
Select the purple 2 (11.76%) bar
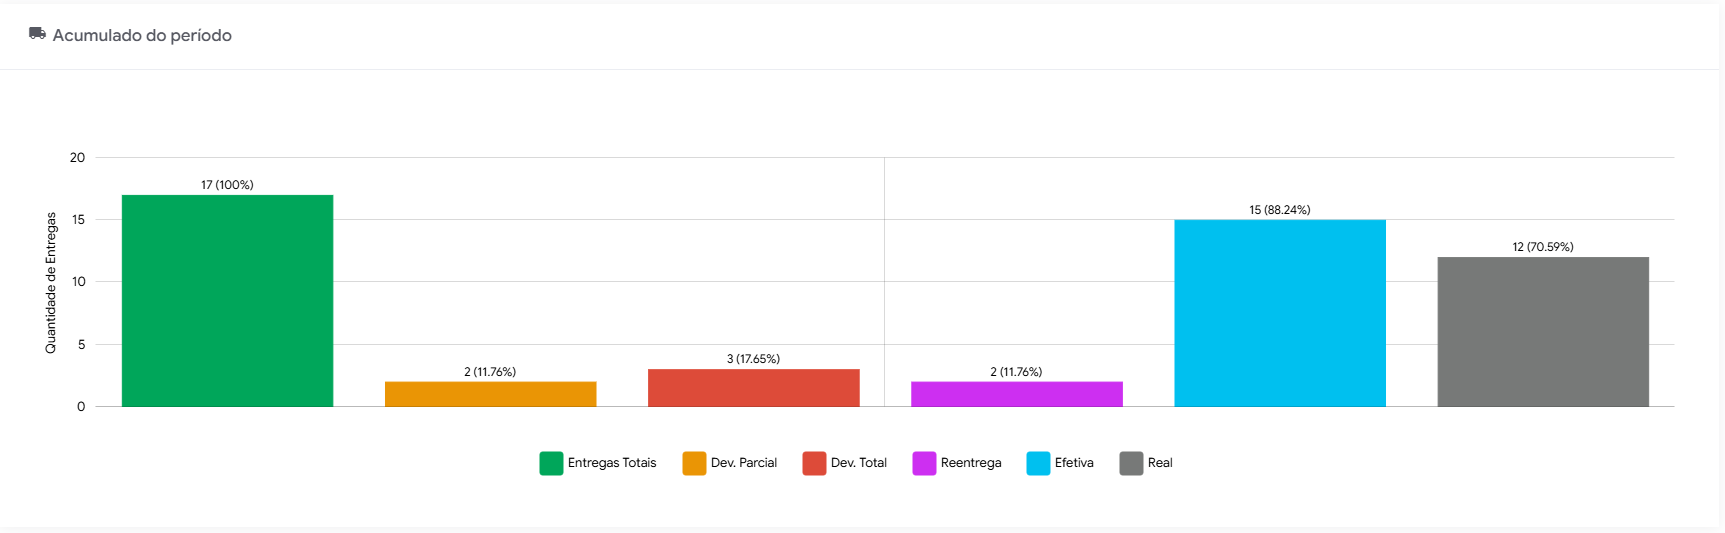point(1016,394)
